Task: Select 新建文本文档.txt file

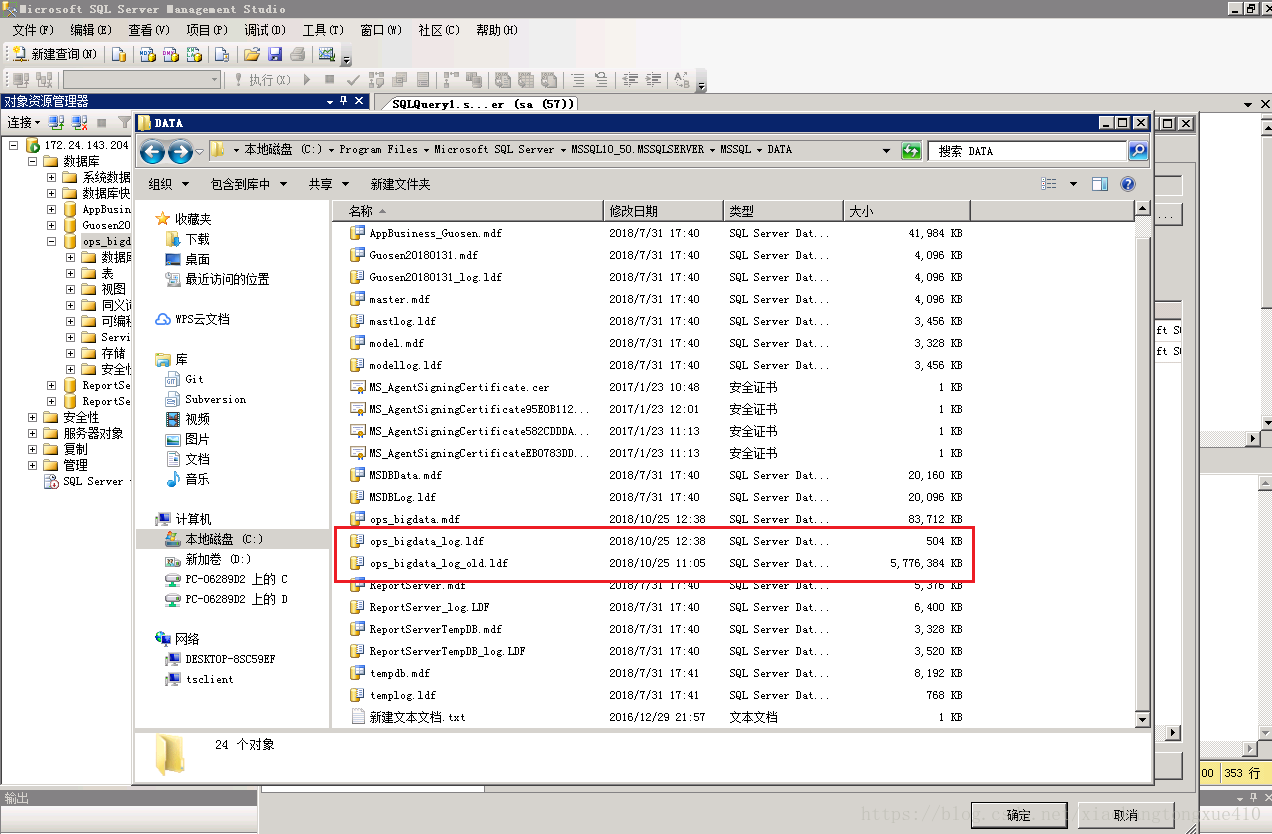Action: (x=417, y=717)
